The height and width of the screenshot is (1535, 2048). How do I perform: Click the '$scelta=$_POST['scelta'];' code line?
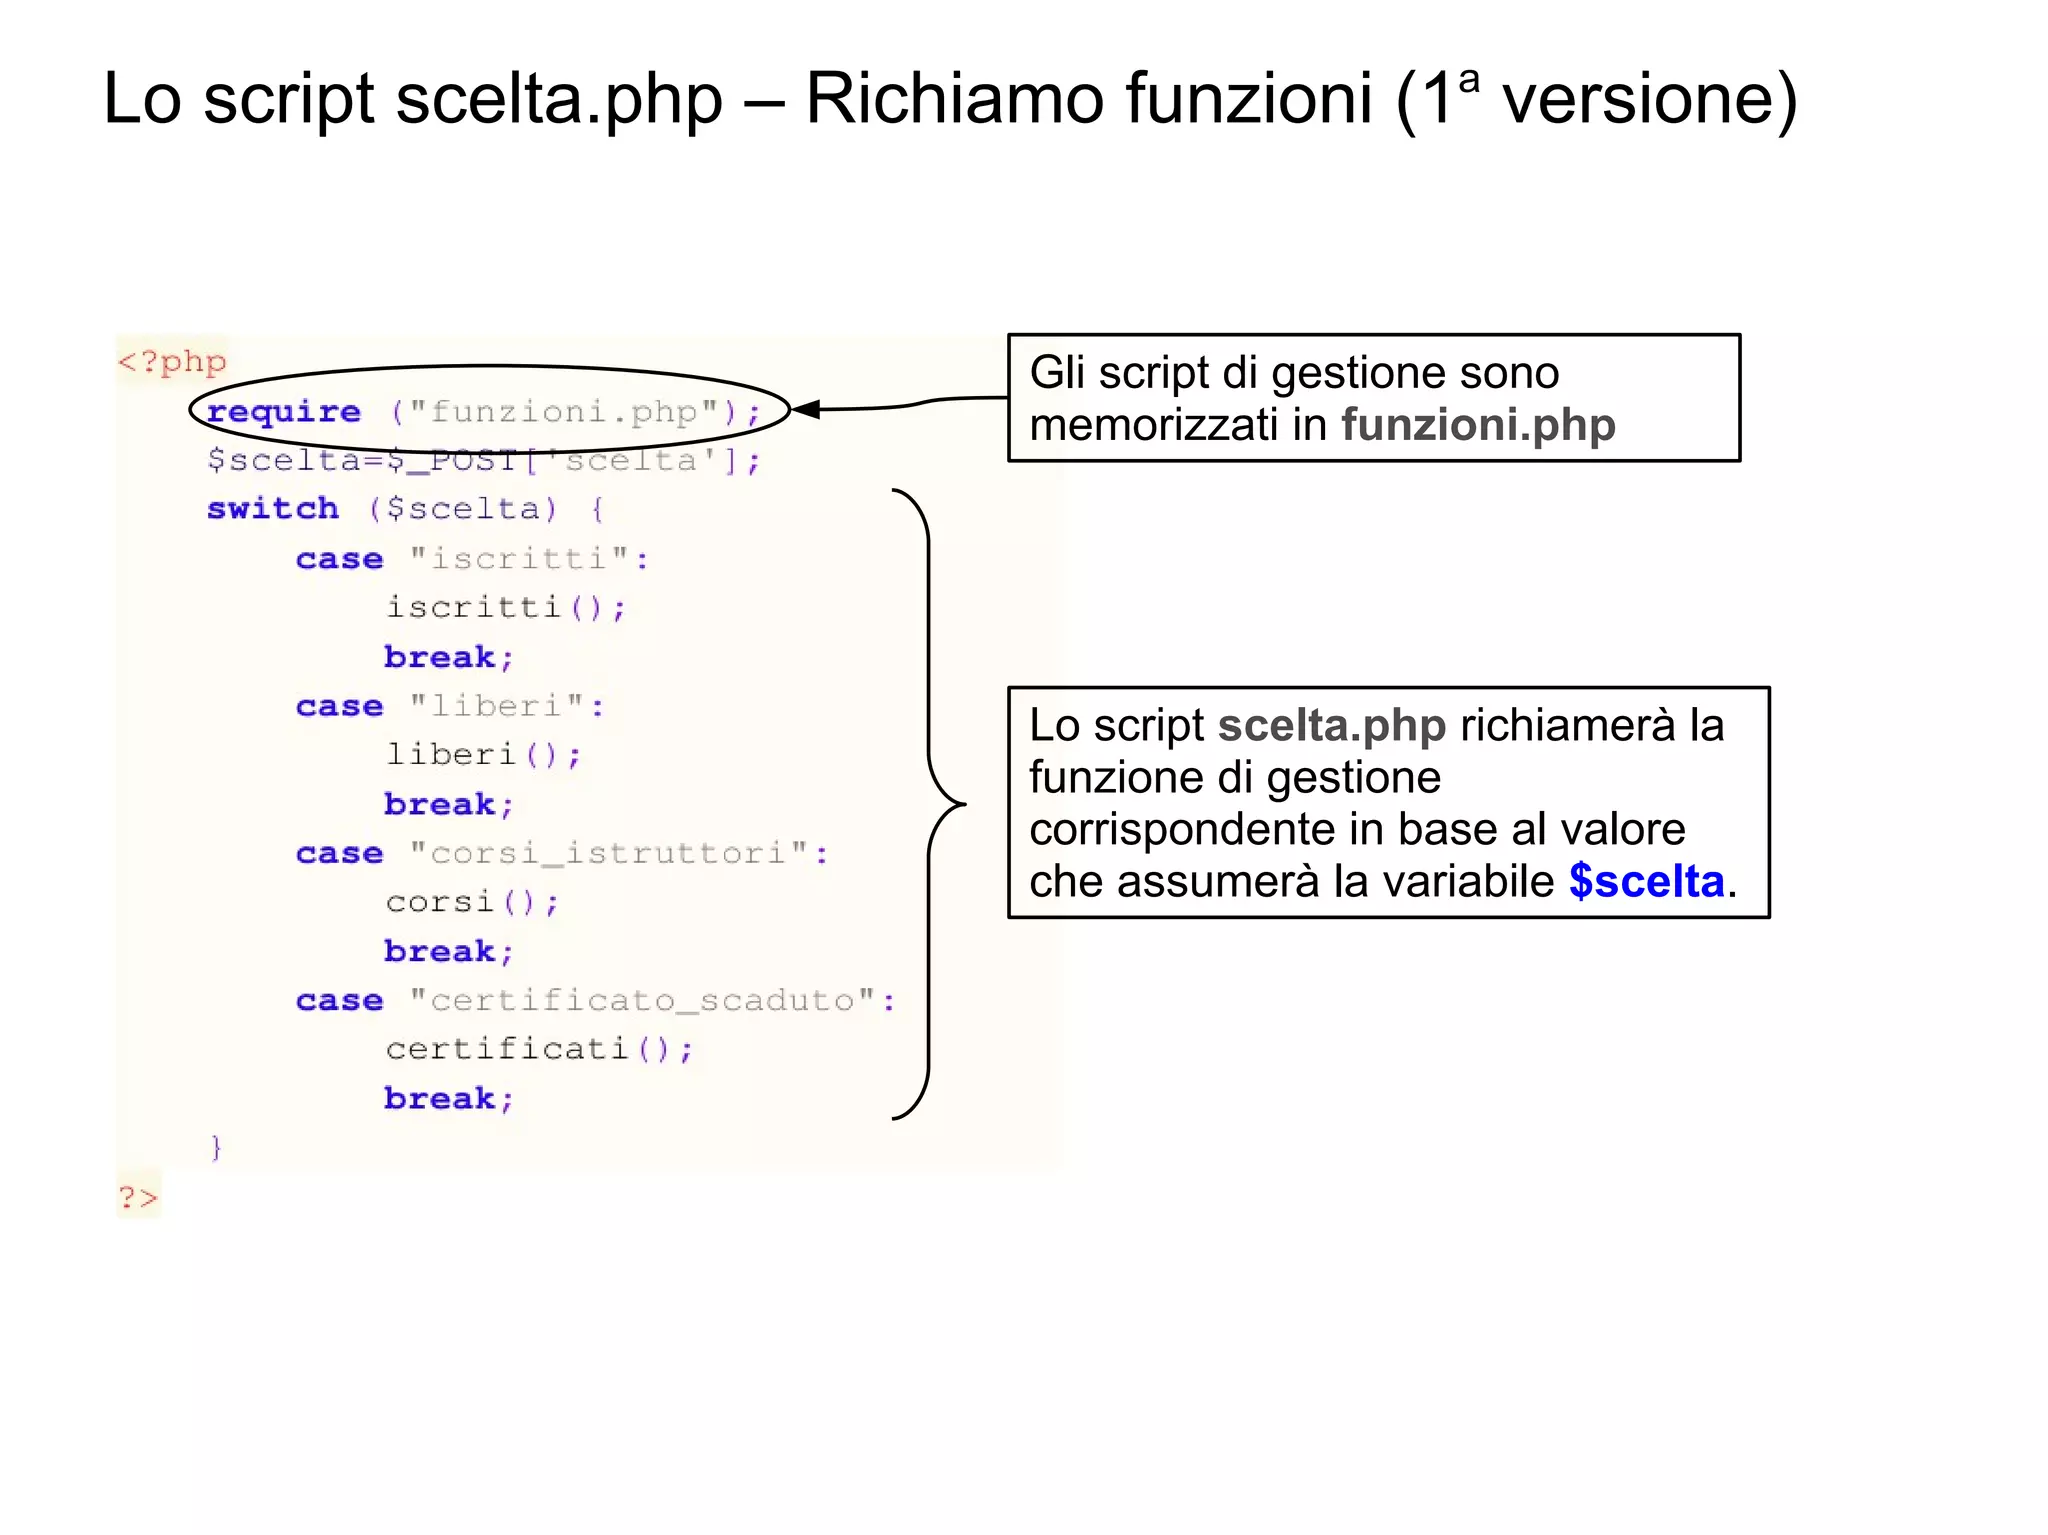tap(484, 460)
